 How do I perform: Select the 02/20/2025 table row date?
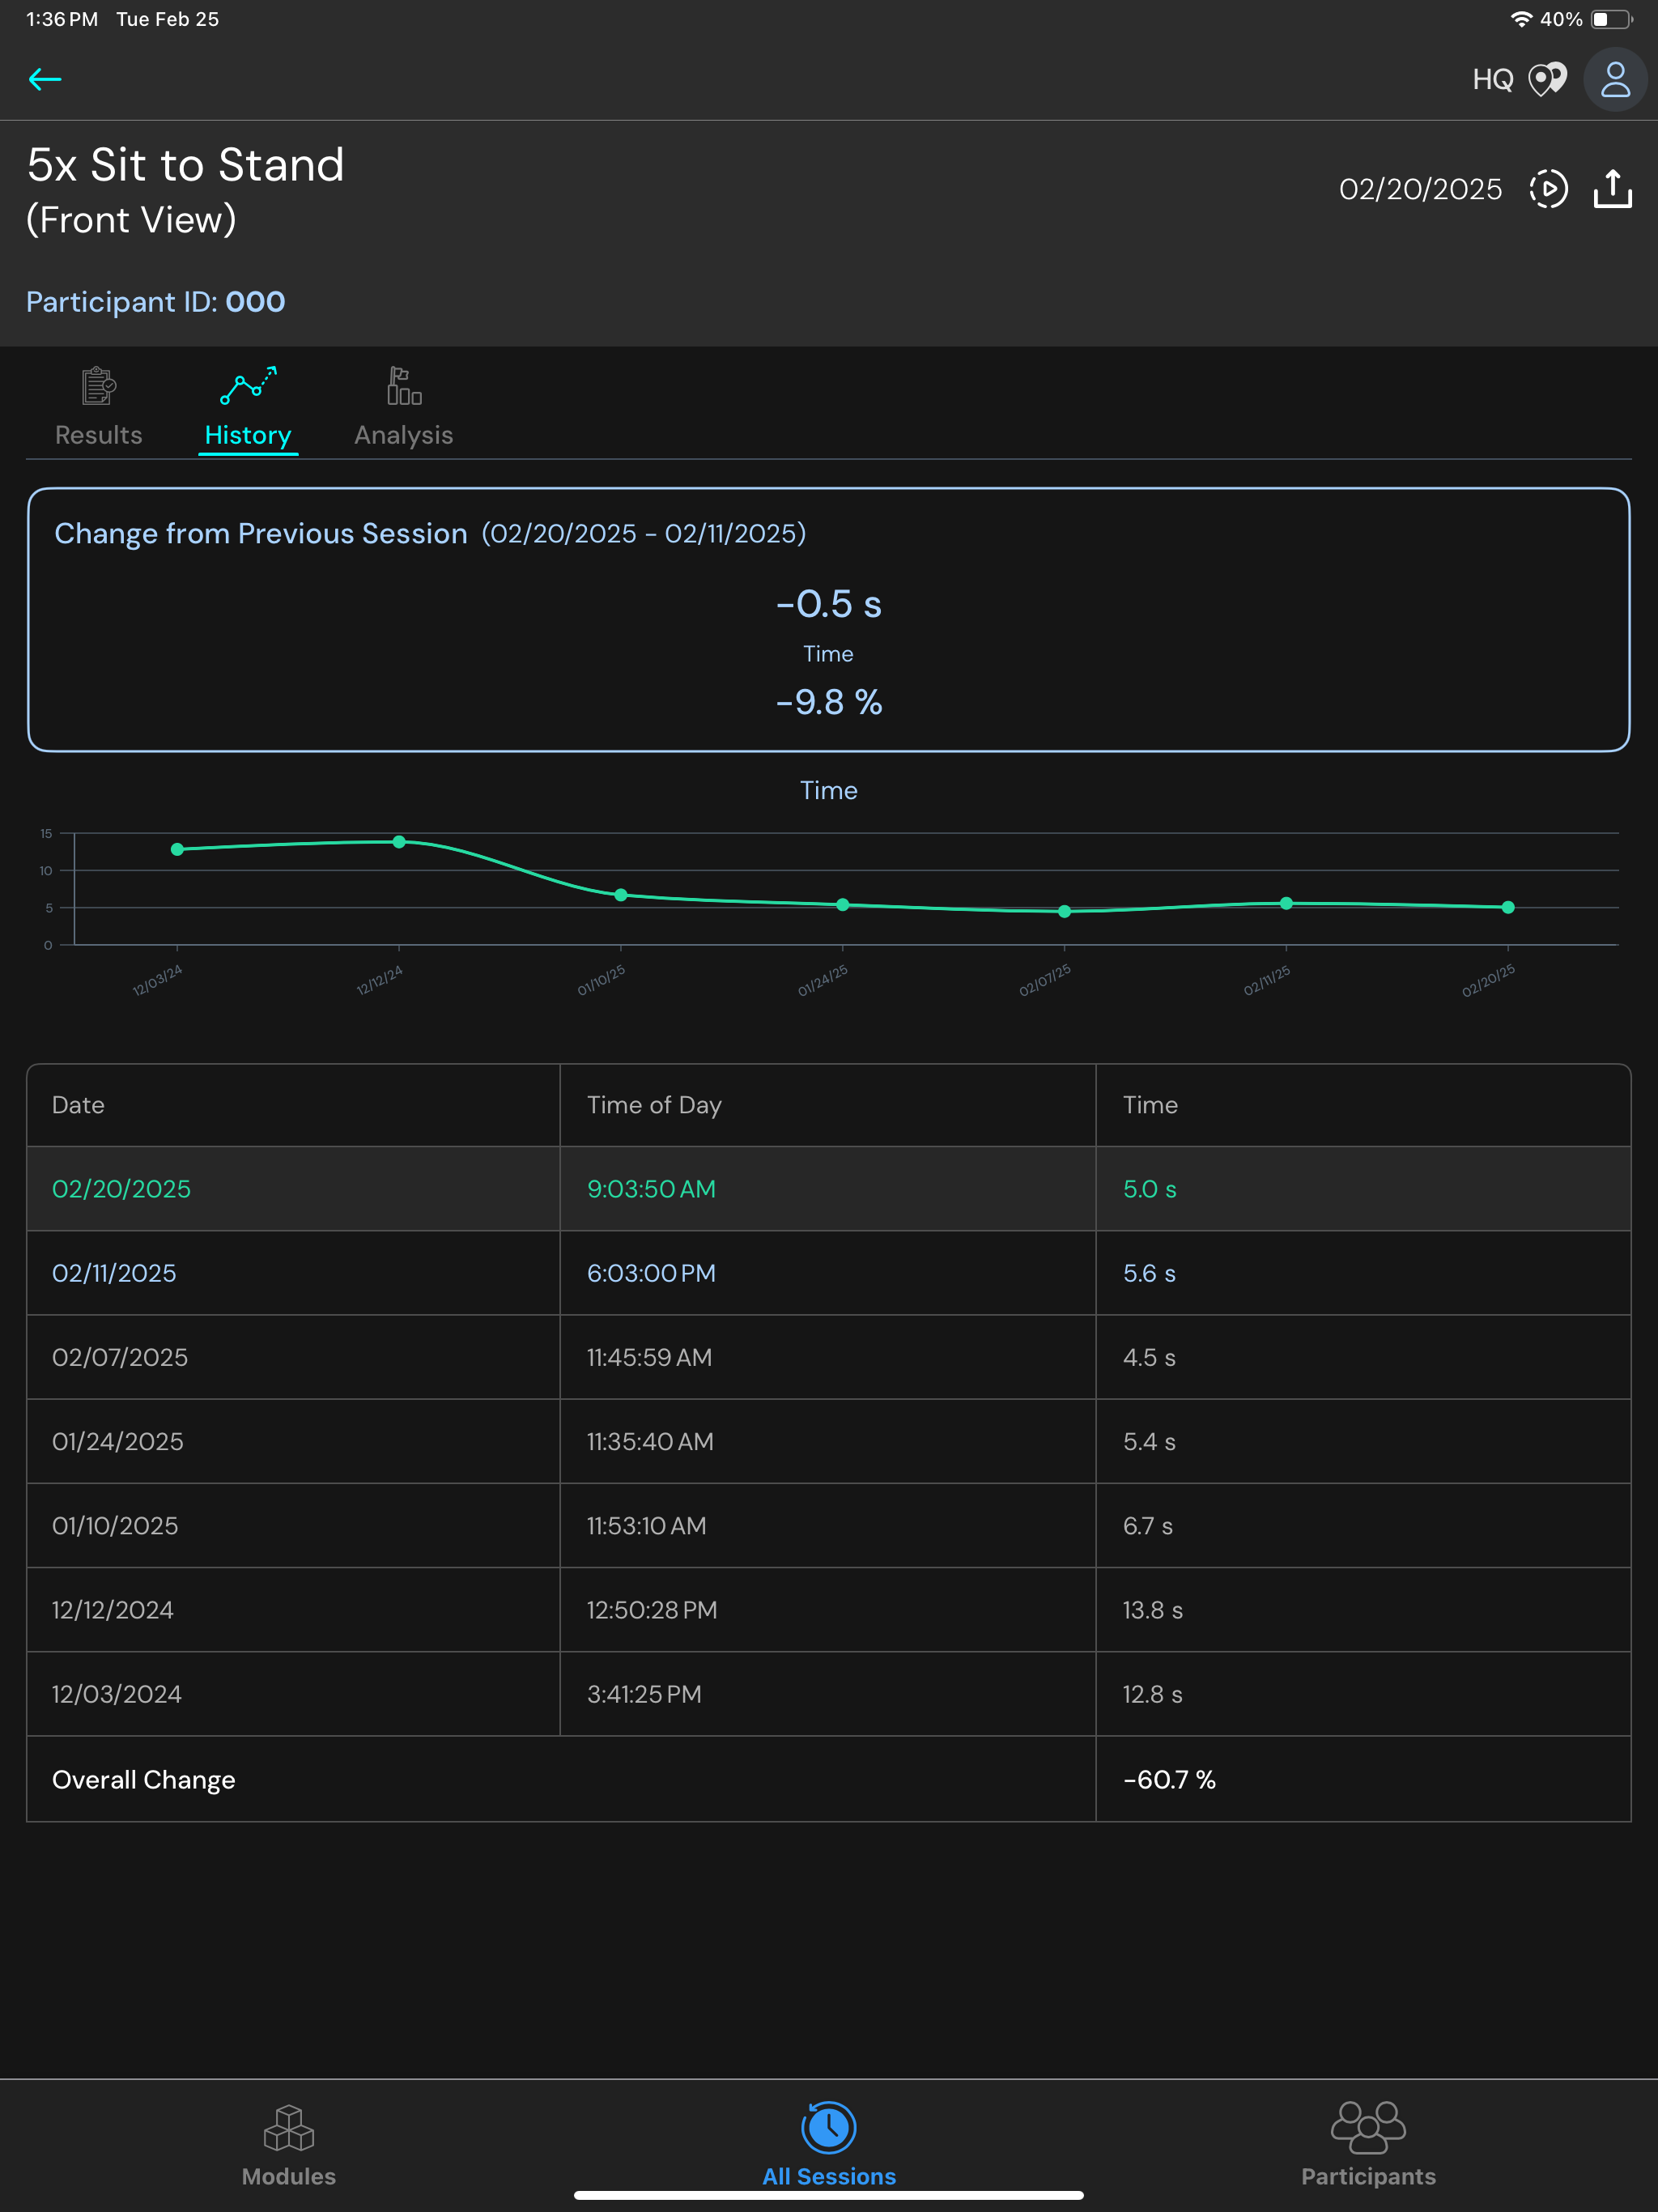[121, 1189]
